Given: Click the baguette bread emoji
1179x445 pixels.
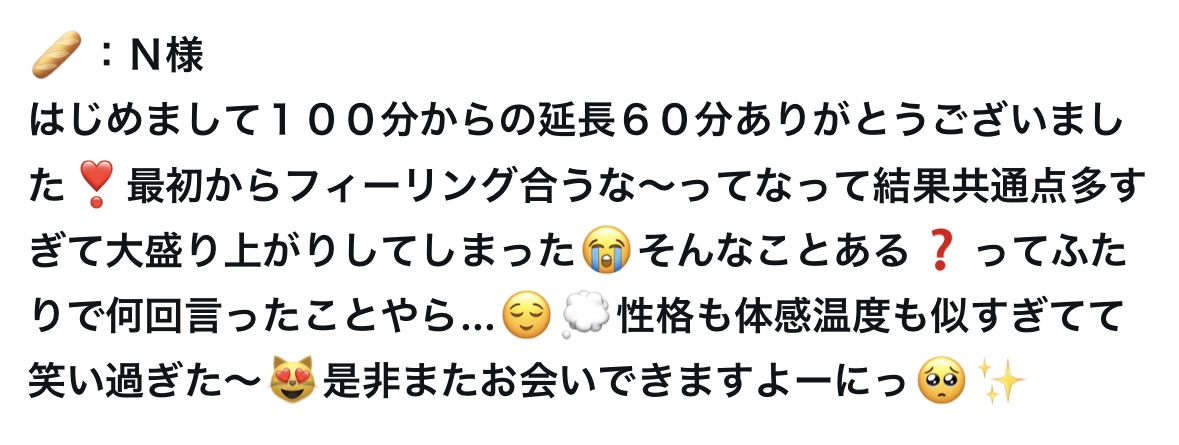Looking at the screenshot, I should 56,55.
